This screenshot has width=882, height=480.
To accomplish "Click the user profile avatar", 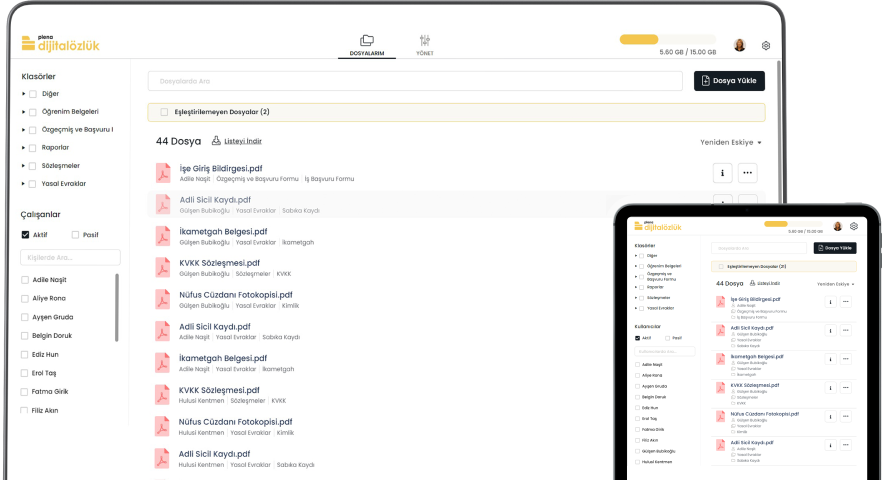I will coord(739,45).
